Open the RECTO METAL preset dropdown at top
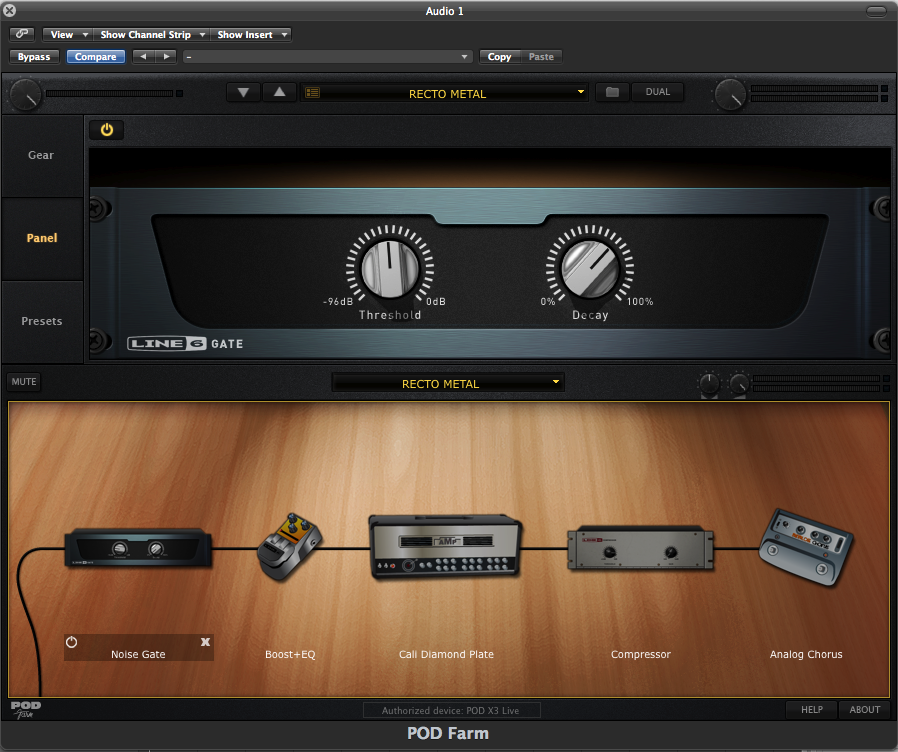This screenshot has height=752, width=898. click(x=445, y=93)
